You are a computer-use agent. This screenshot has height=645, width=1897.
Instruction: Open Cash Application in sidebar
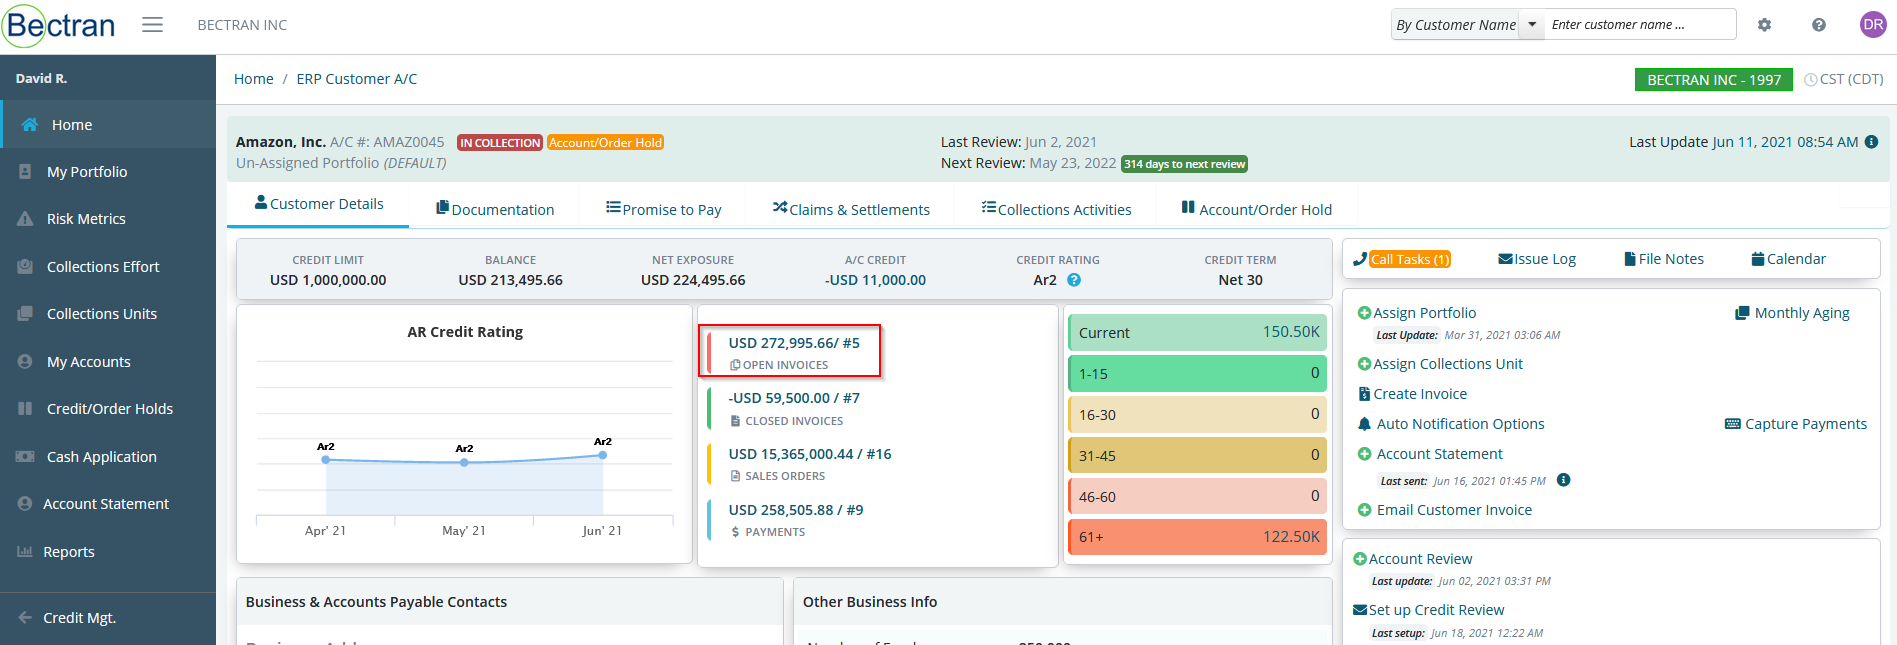point(108,457)
